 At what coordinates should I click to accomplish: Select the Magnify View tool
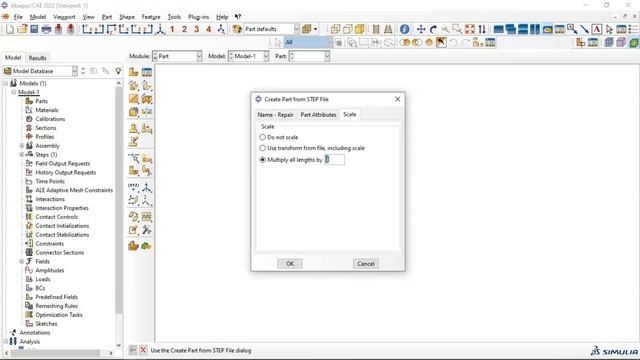point(445,29)
